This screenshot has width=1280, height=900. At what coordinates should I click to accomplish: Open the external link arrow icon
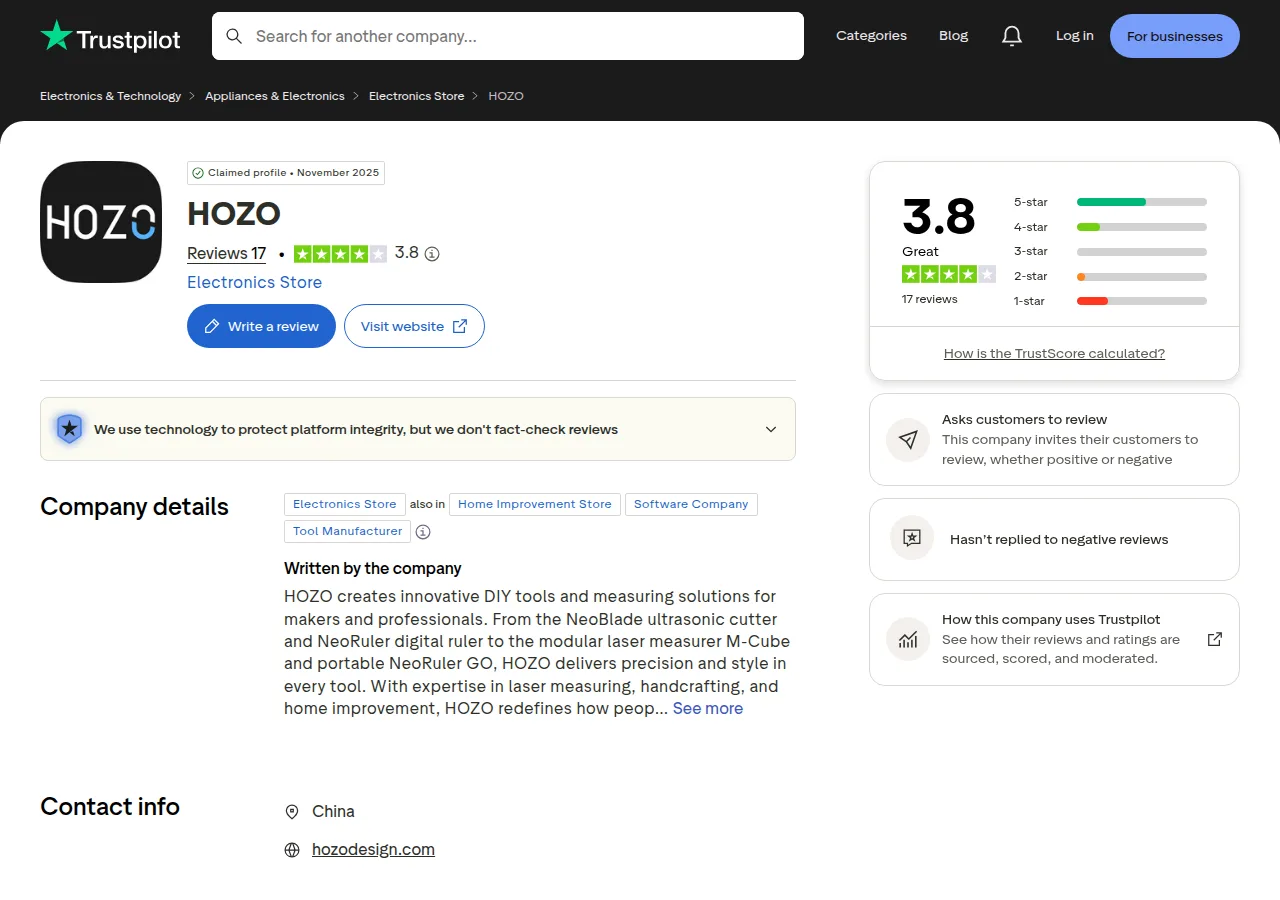[1215, 639]
